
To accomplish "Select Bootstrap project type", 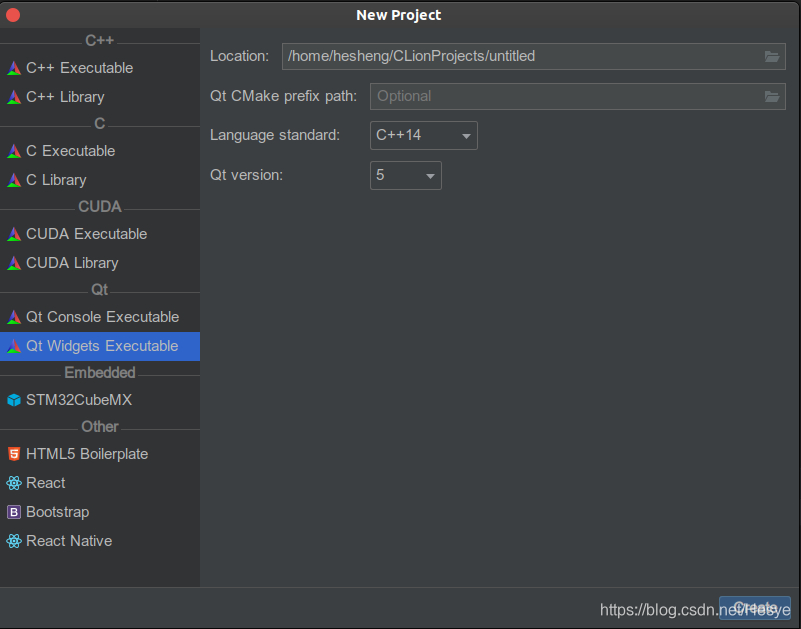I will pos(100,512).
